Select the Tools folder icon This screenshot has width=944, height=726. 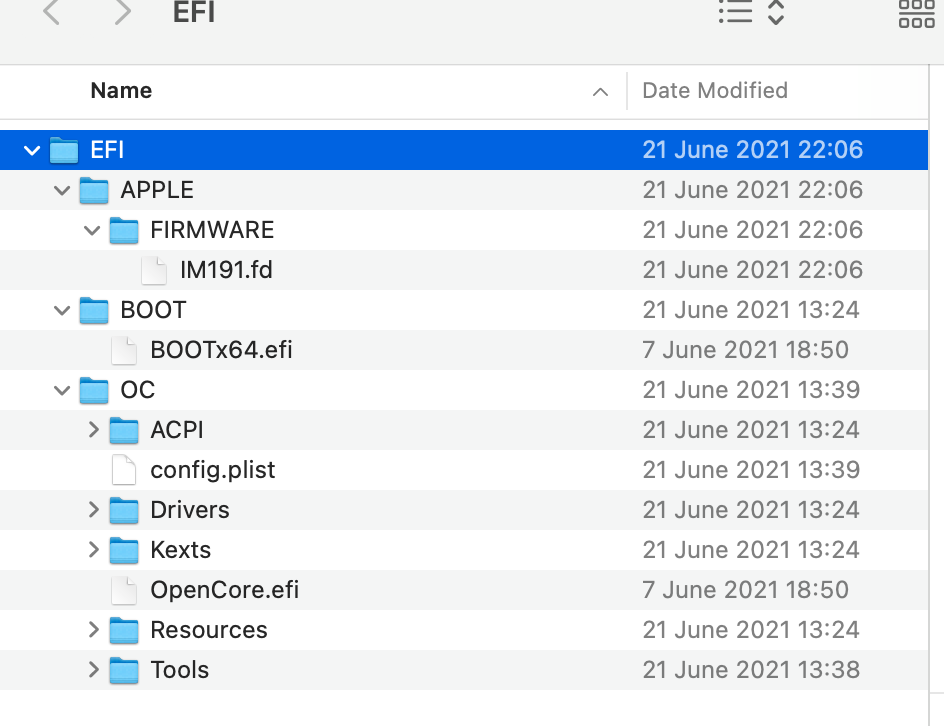[x=124, y=669]
